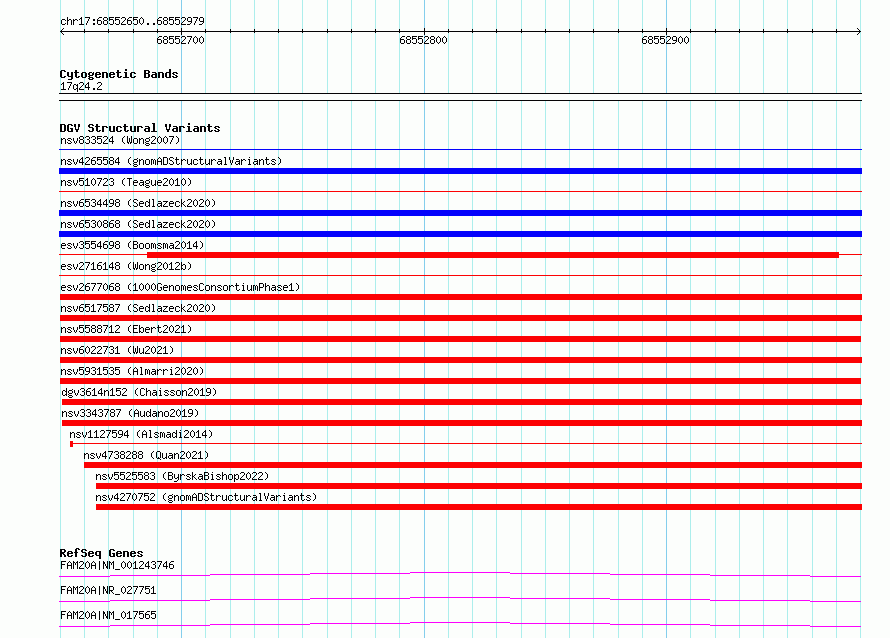The width and height of the screenshot is (890, 638).
Task: Click the small red marker under nsv1127594
Action: (72, 444)
